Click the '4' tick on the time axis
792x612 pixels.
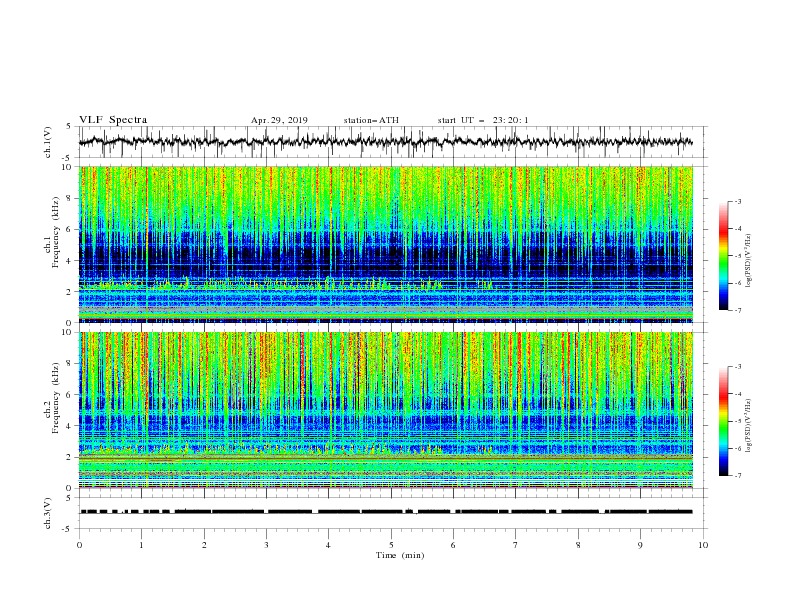(328, 545)
